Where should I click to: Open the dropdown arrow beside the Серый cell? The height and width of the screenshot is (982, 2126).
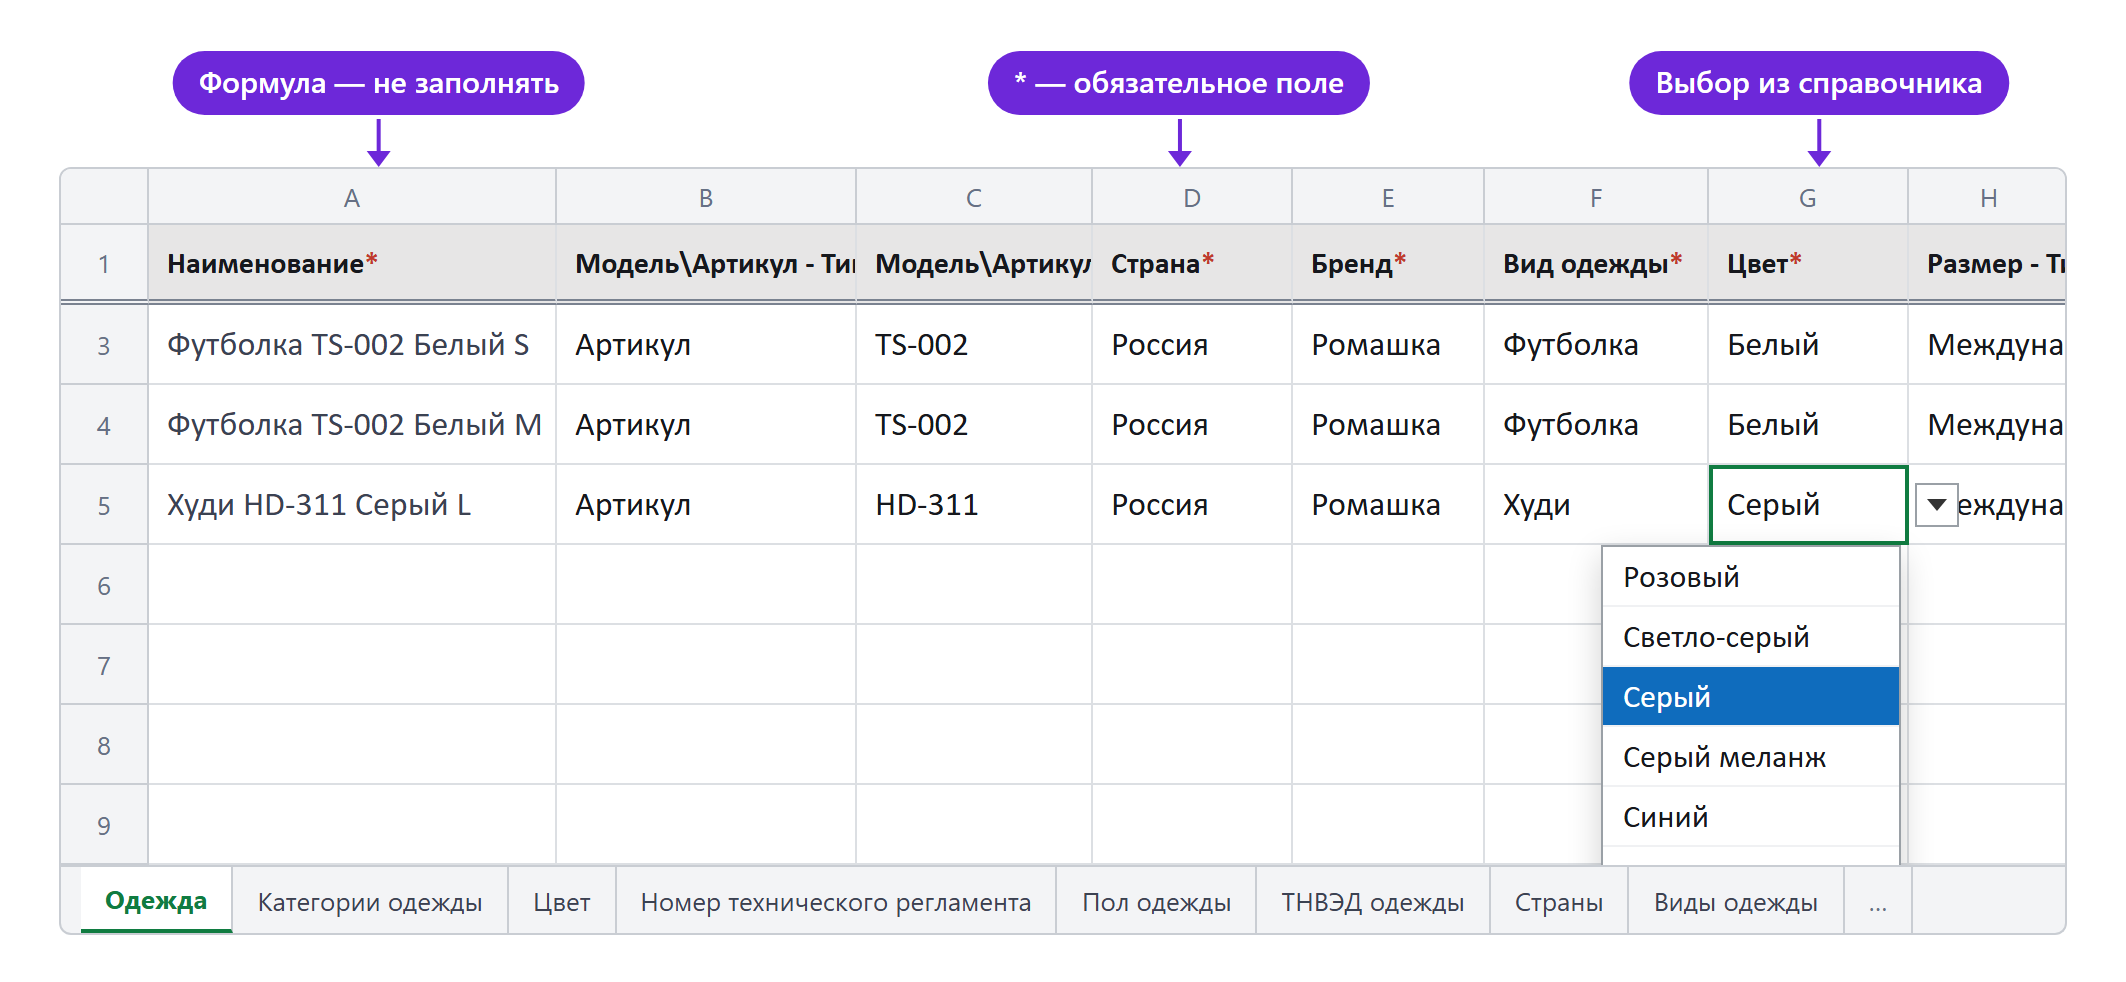[1936, 505]
